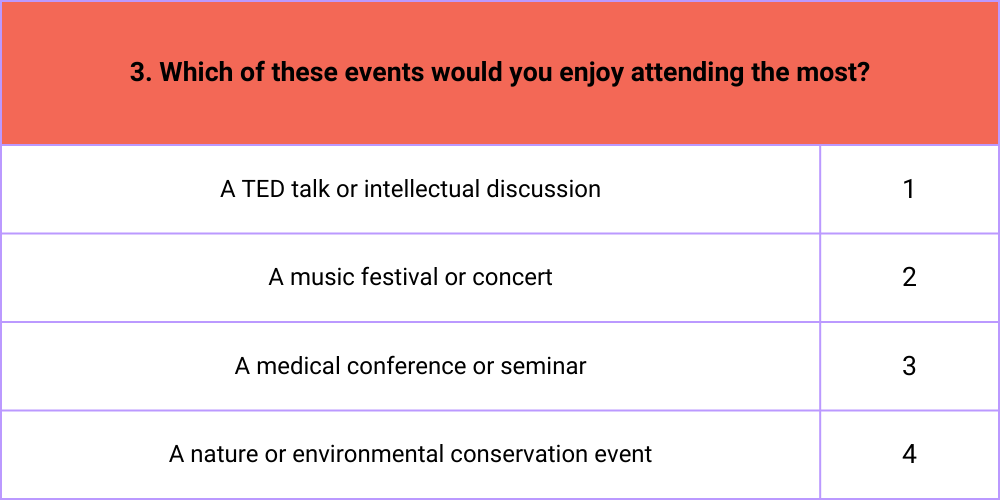
Task: Pick 'A nature or environmental conservation event'
Action: point(411,454)
